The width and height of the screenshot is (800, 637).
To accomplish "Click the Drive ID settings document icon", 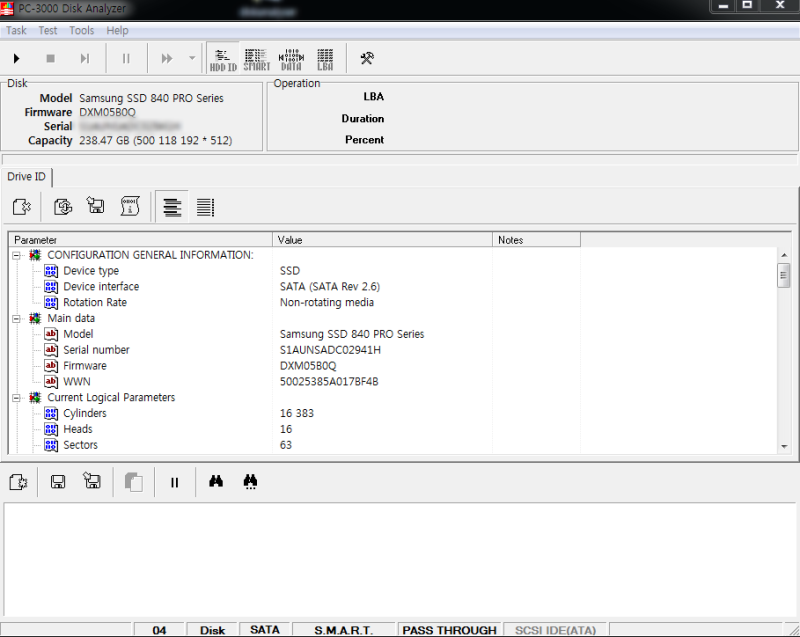I will (x=21, y=207).
